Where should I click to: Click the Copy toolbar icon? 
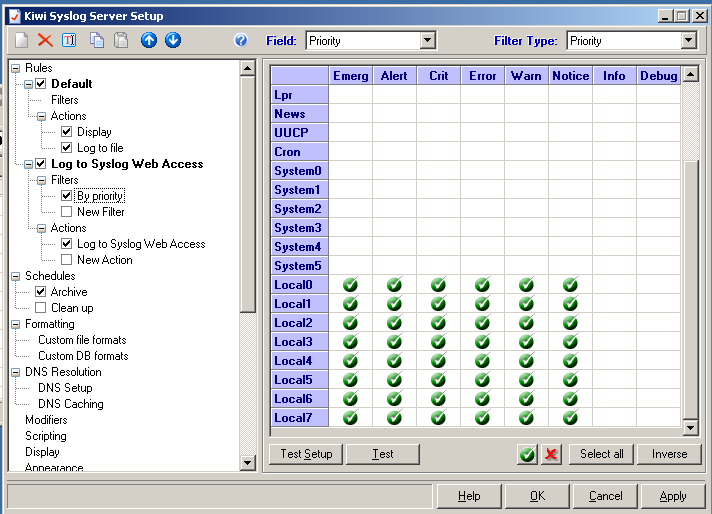97,40
